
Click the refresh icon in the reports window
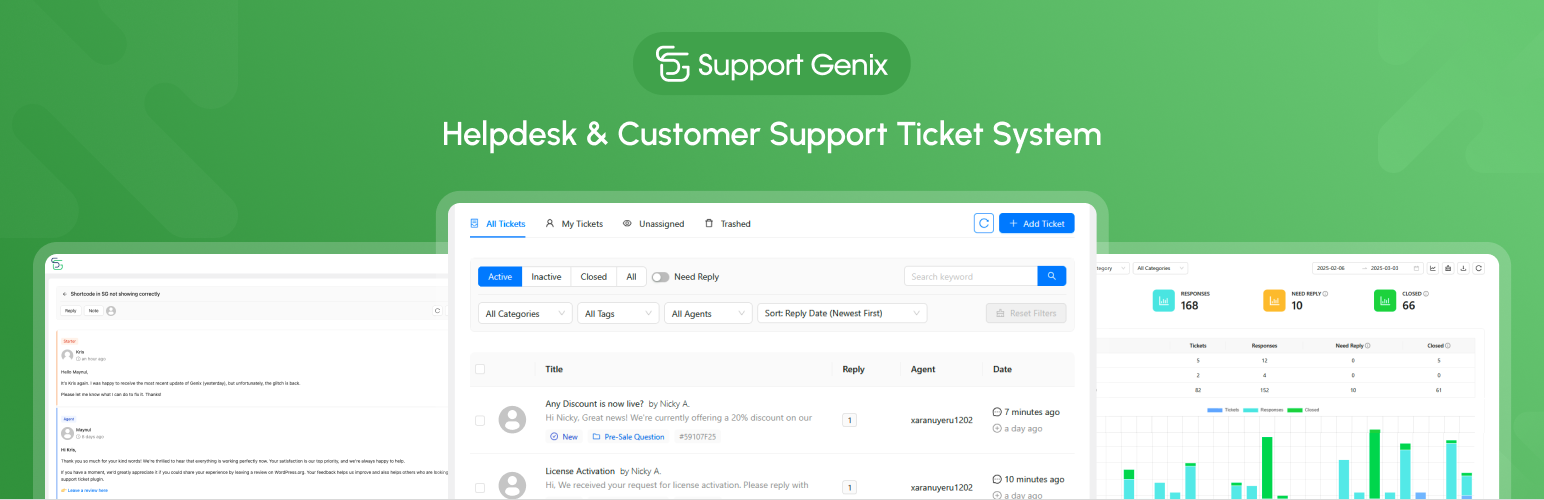(1479, 268)
